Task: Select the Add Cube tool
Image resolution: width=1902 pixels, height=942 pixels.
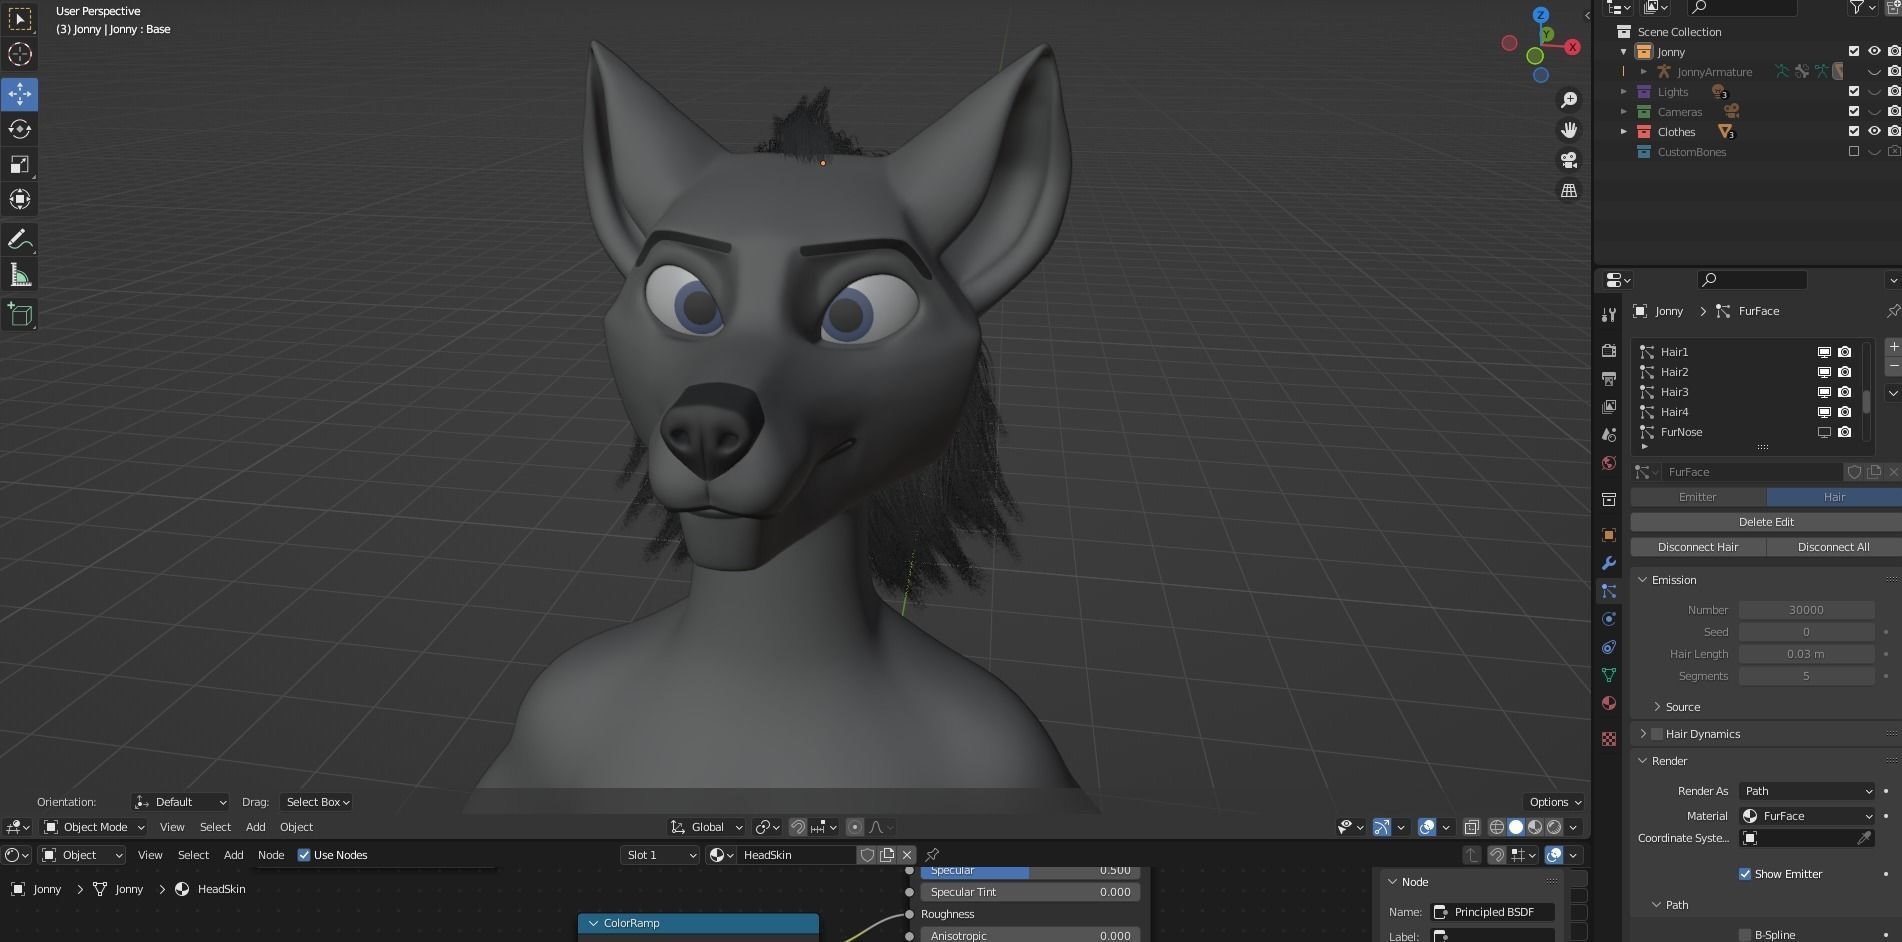Action: (x=20, y=315)
